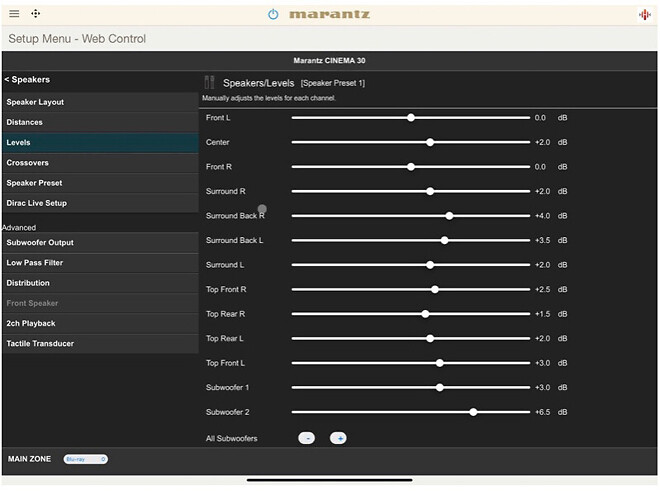Click the speaker icon beside Speakers/Levels

coord(209,83)
